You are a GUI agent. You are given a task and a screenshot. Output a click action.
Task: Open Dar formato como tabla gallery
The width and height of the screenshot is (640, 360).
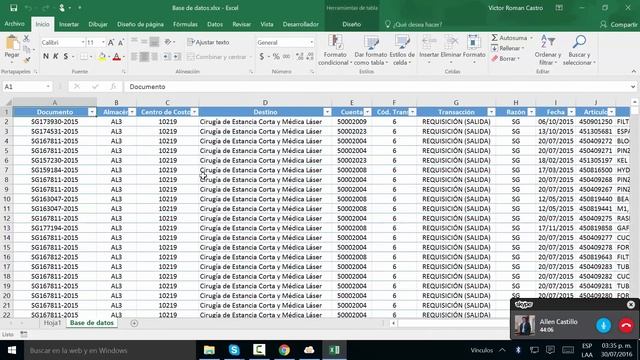tap(371, 50)
